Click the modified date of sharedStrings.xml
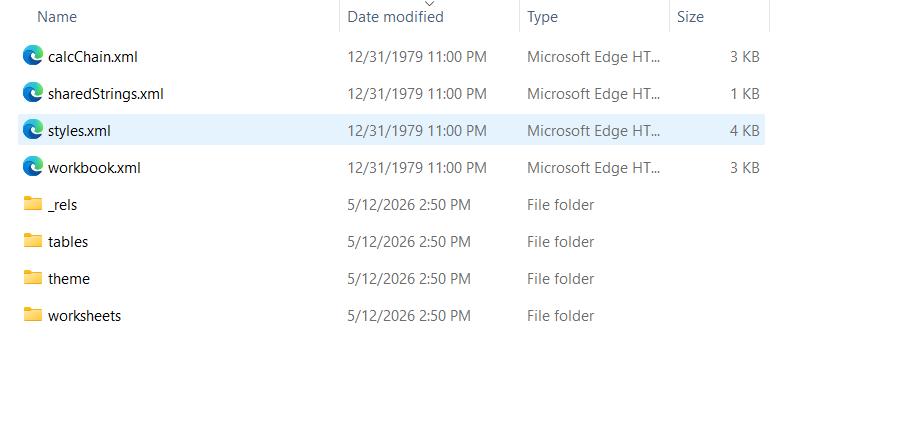 click(x=416, y=94)
